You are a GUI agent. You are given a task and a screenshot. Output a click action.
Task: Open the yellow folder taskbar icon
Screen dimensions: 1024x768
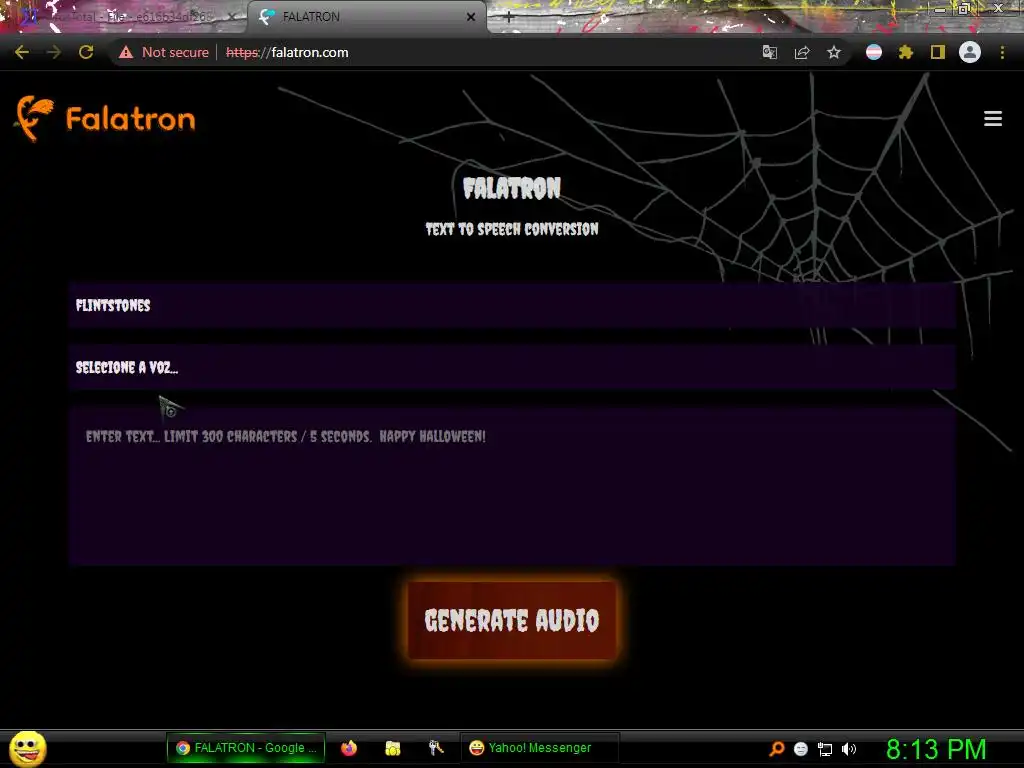(392, 748)
